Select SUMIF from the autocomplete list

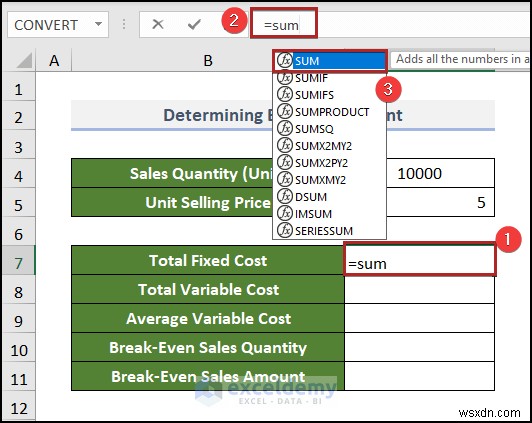329,78
